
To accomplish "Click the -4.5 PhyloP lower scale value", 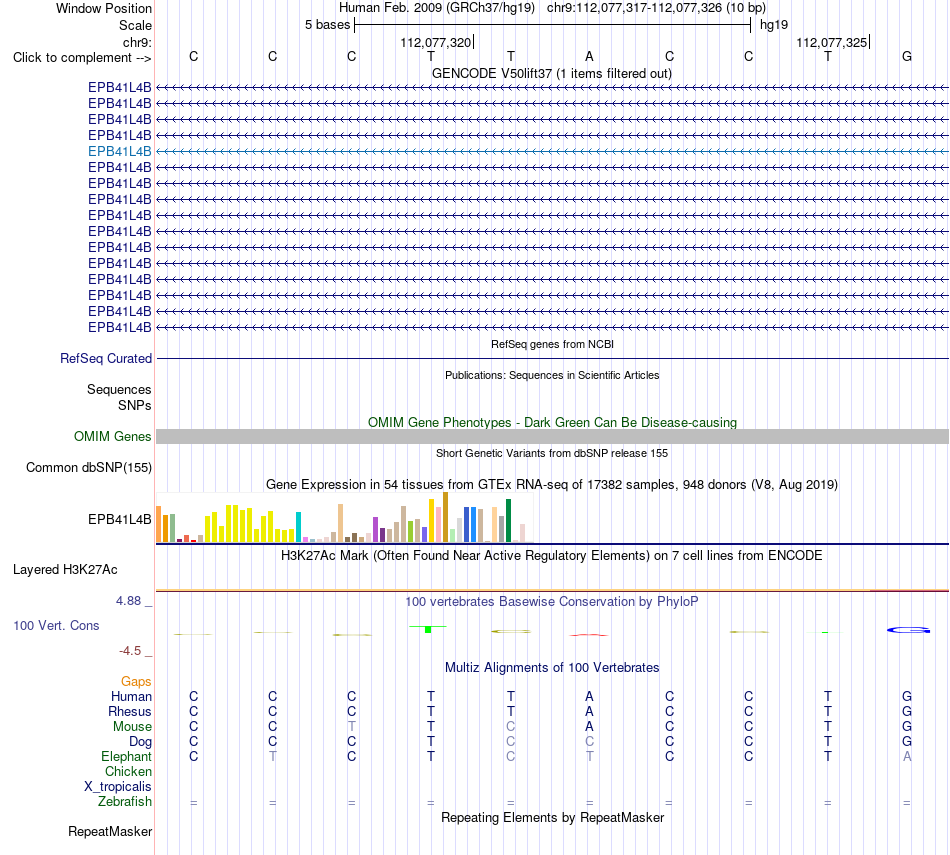I will point(130,651).
